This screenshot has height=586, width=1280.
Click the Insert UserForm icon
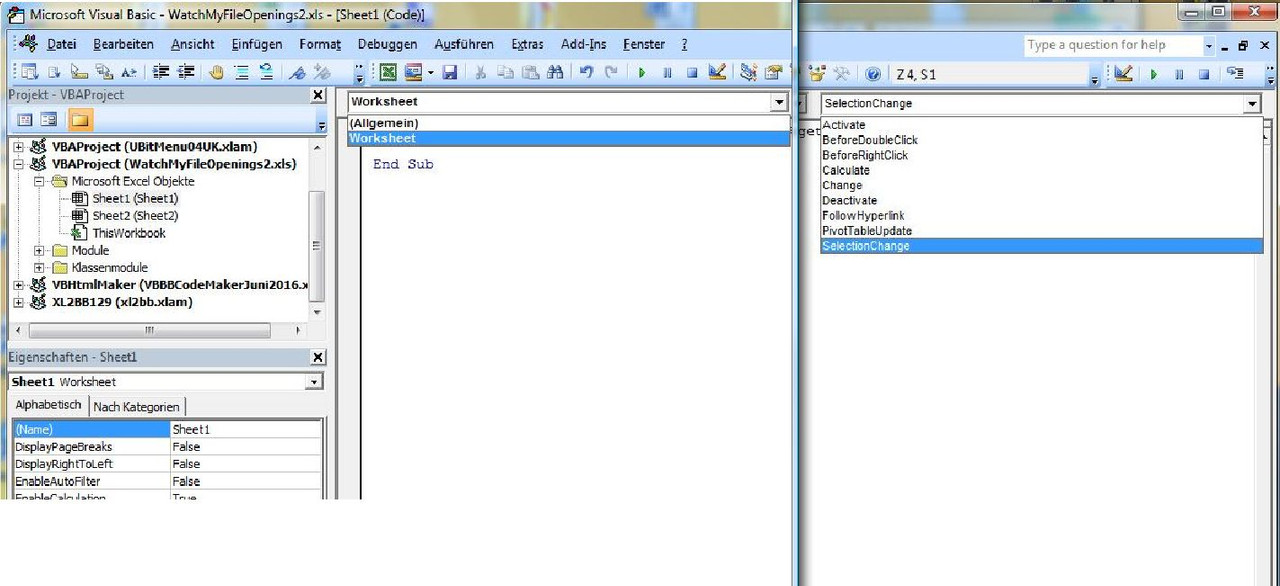413,72
